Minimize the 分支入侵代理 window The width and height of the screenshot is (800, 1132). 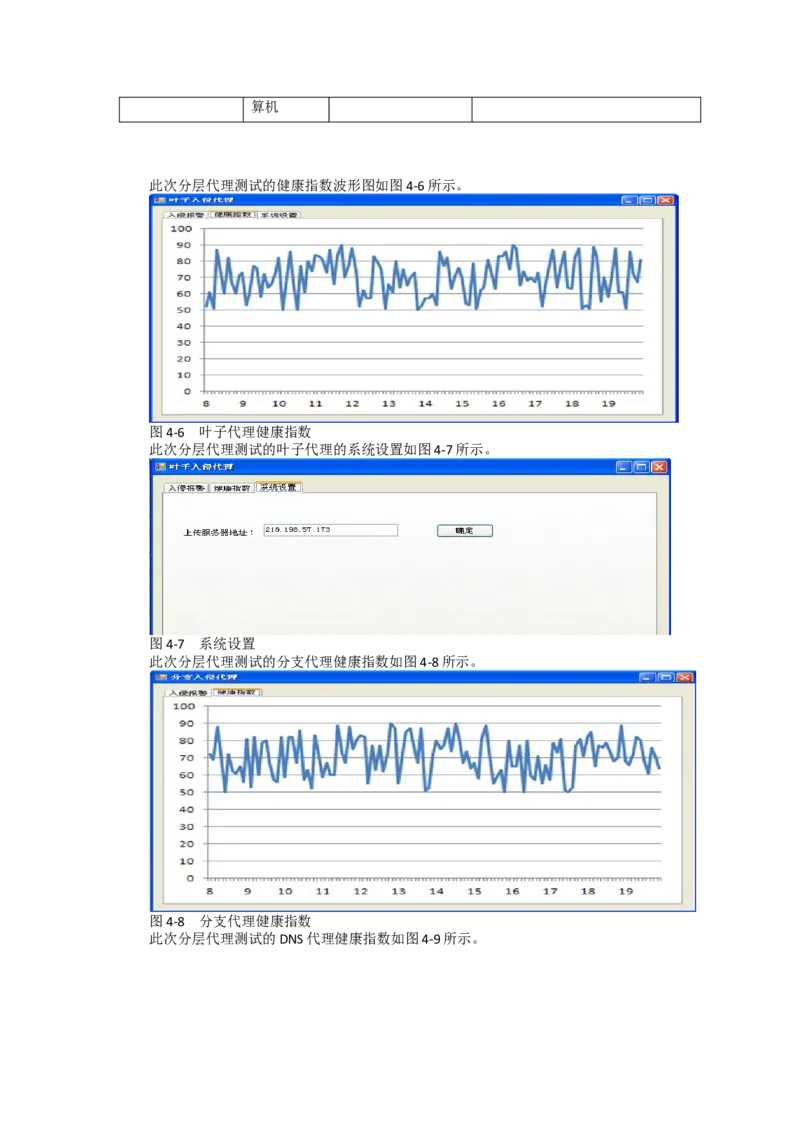click(648, 677)
